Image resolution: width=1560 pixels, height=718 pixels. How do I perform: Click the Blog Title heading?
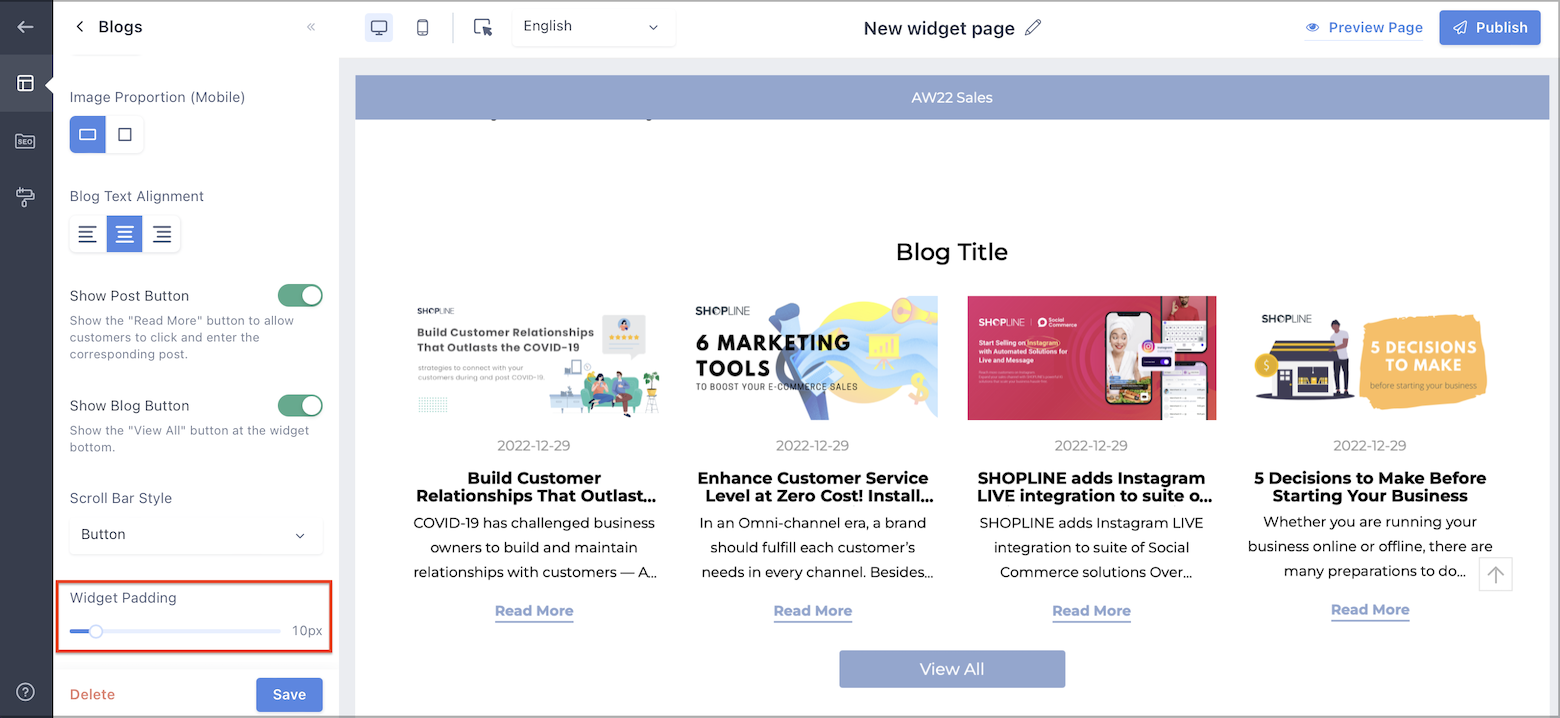coord(952,252)
